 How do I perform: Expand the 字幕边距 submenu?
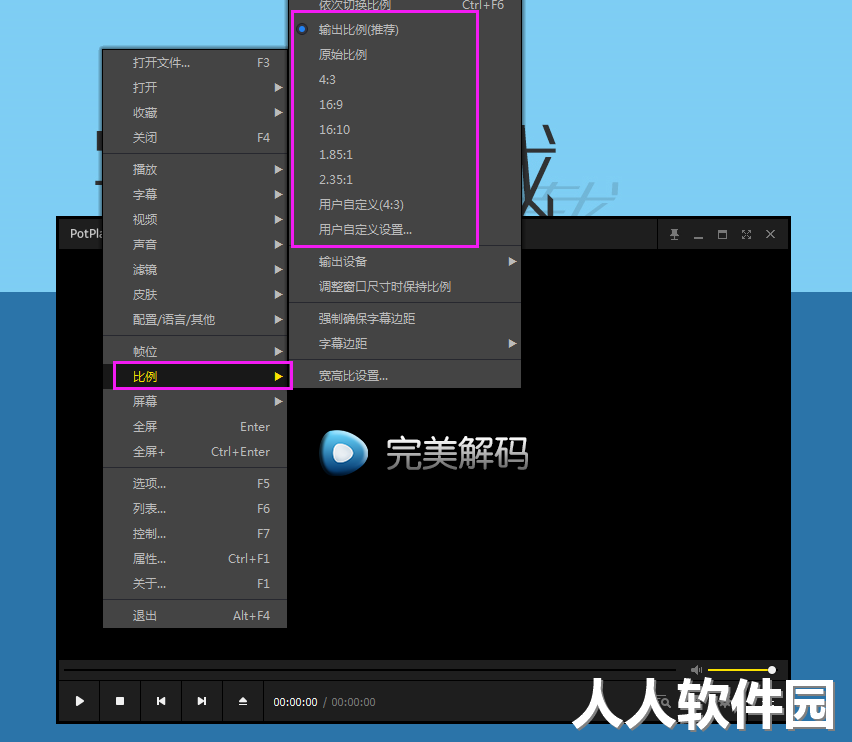(x=405, y=343)
